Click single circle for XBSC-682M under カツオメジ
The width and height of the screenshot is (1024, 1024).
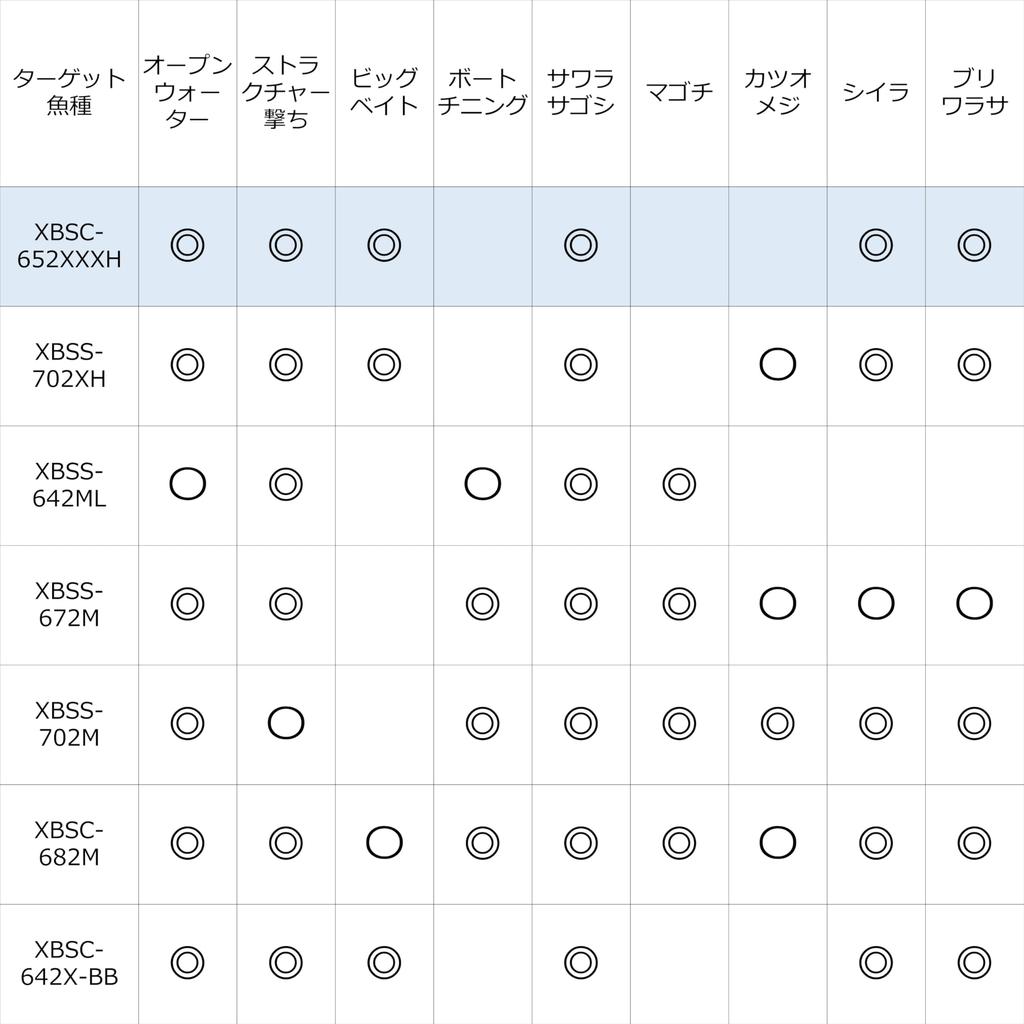pos(778,842)
